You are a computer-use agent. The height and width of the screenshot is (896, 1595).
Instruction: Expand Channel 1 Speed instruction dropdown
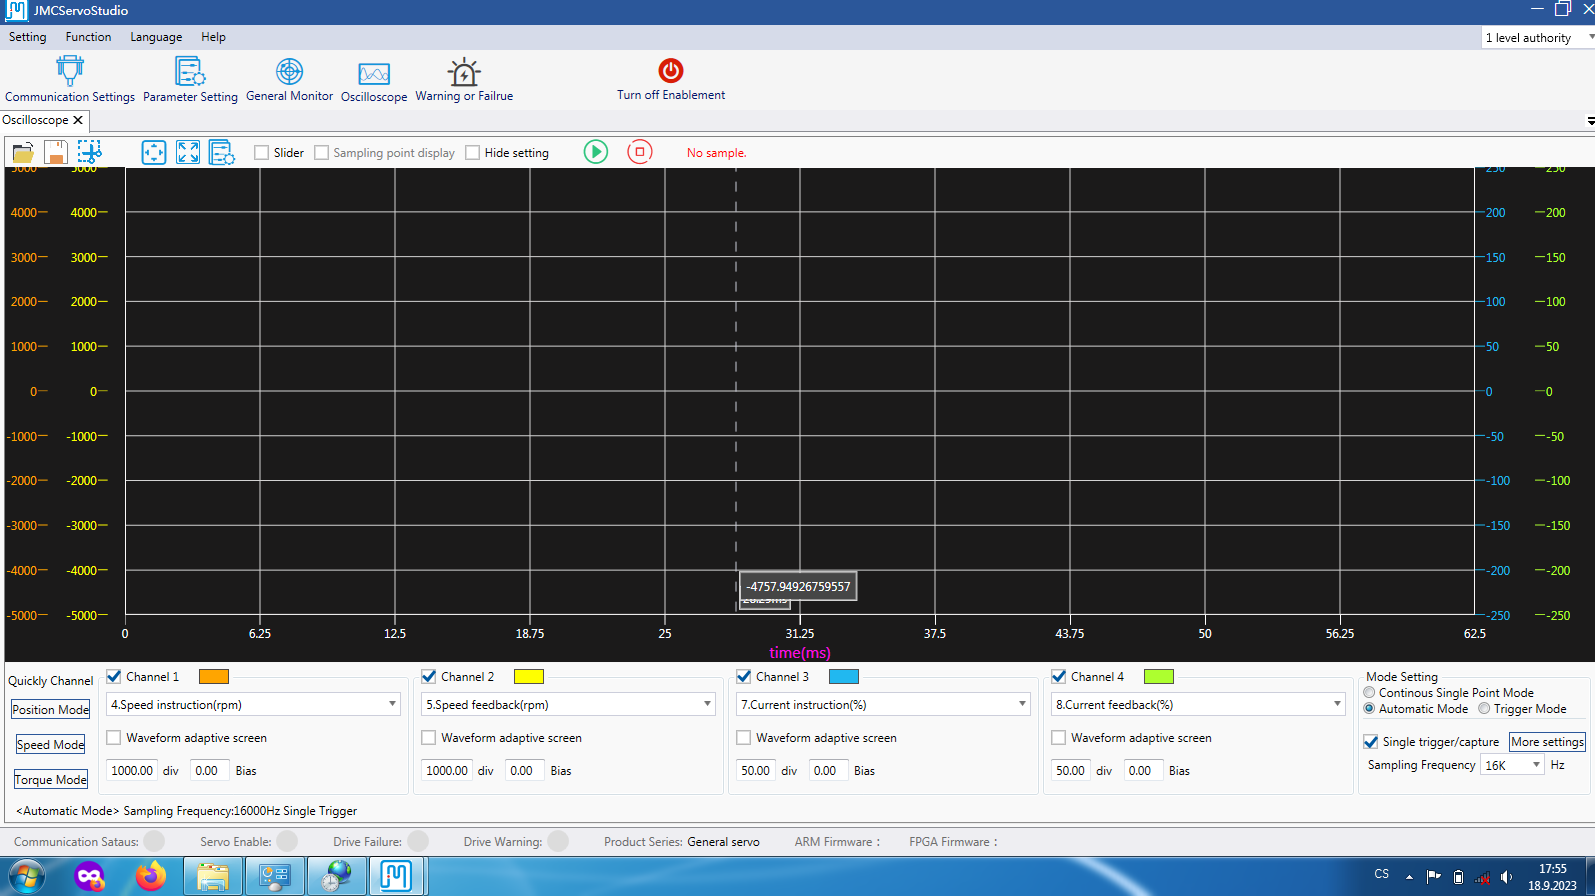(x=392, y=705)
